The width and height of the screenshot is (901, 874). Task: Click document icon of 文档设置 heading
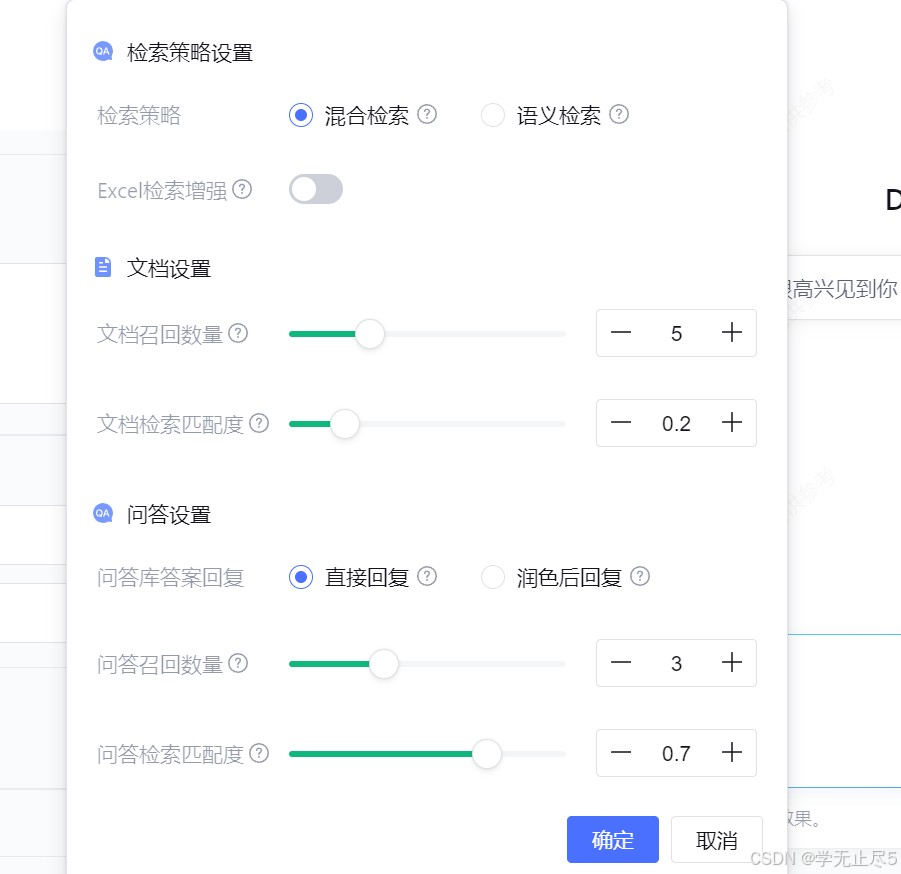(x=103, y=267)
